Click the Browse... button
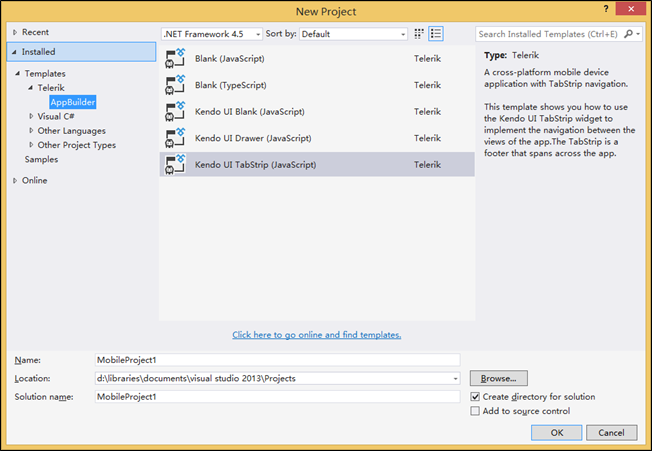652x451 pixels. 499,378
